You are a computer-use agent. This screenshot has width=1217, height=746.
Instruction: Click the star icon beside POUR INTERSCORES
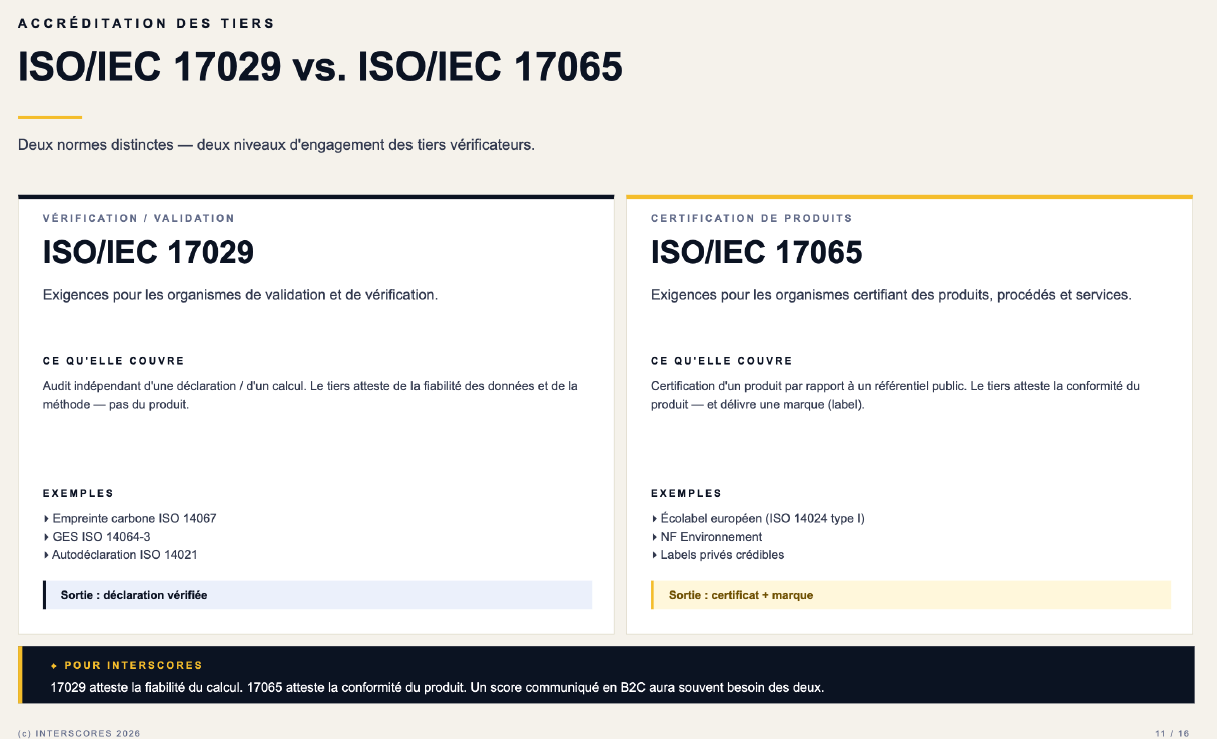(54, 665)
